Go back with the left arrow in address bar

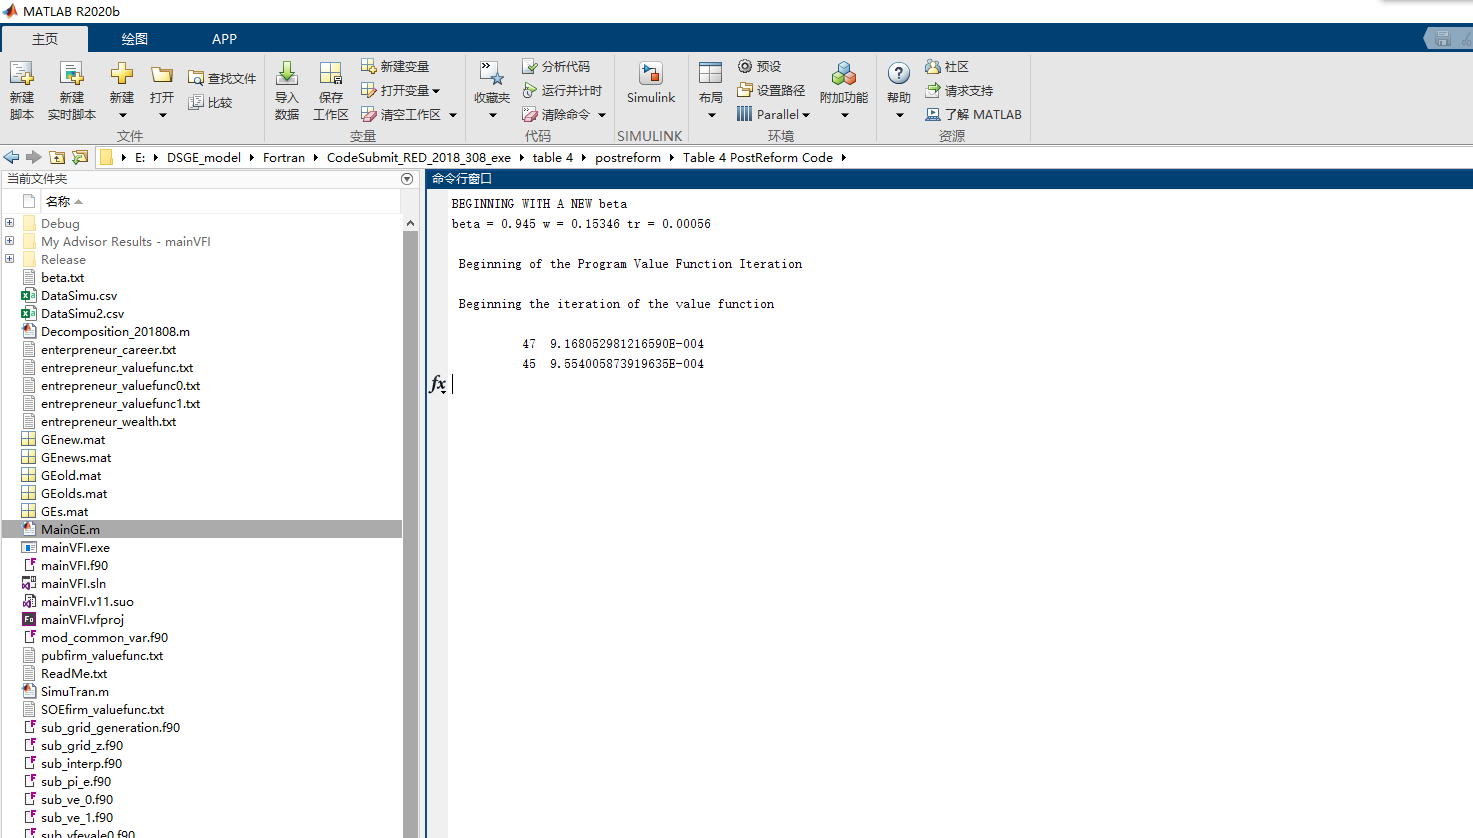click(x=12, y=157)
